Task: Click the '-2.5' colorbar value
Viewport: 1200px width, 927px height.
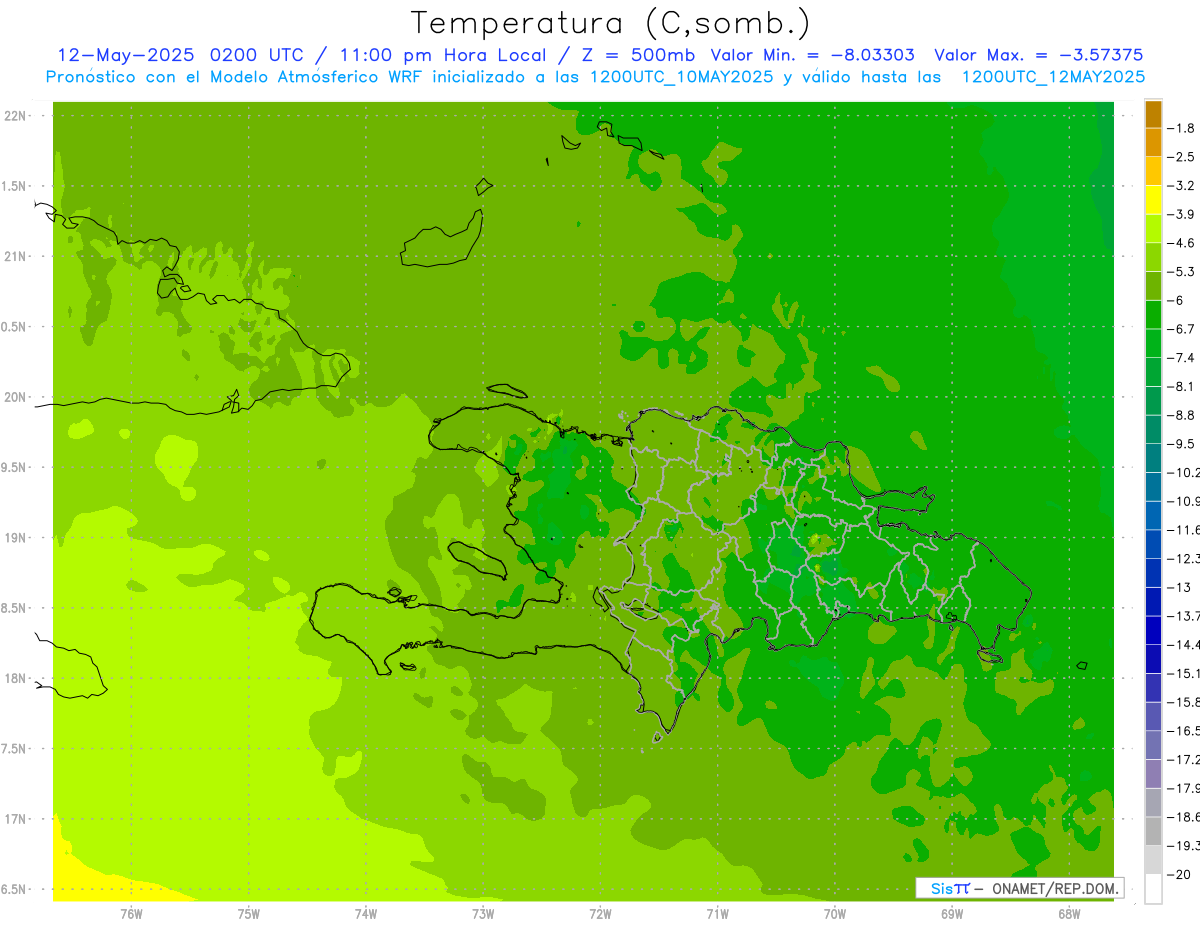Action: [1182, 157]
